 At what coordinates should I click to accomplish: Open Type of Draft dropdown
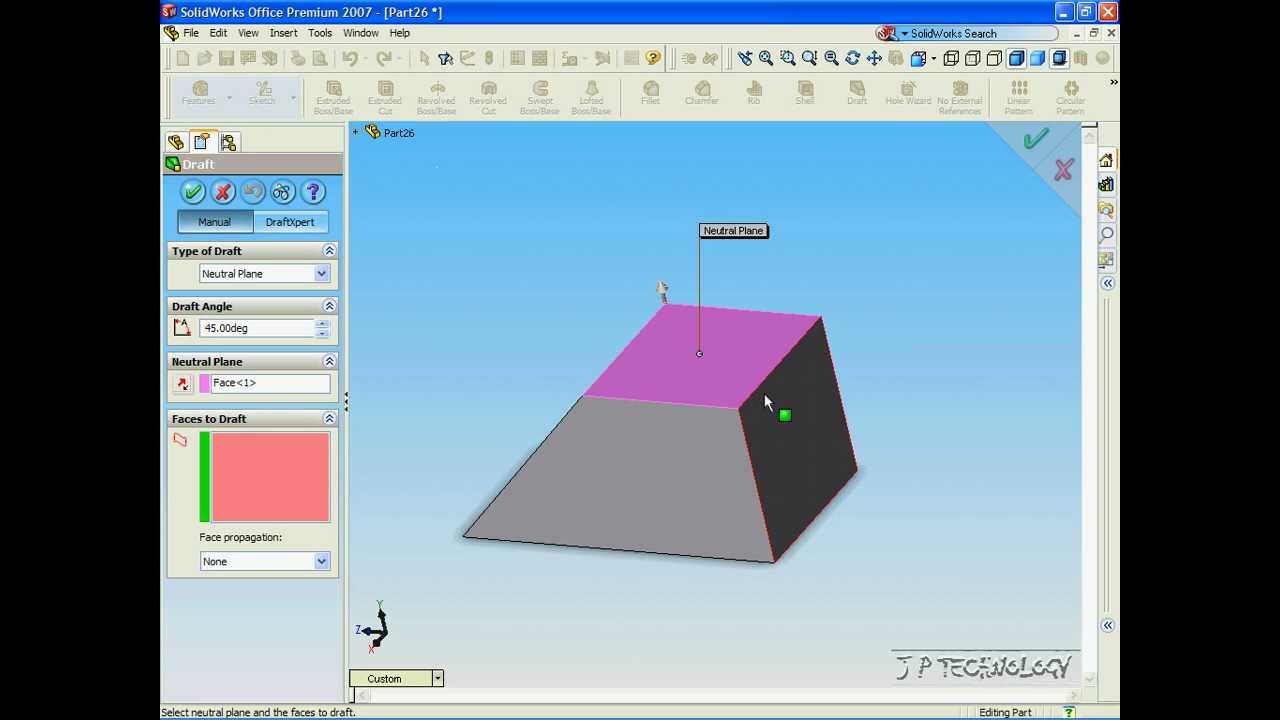pyautogui.click(x=322, y=274)
